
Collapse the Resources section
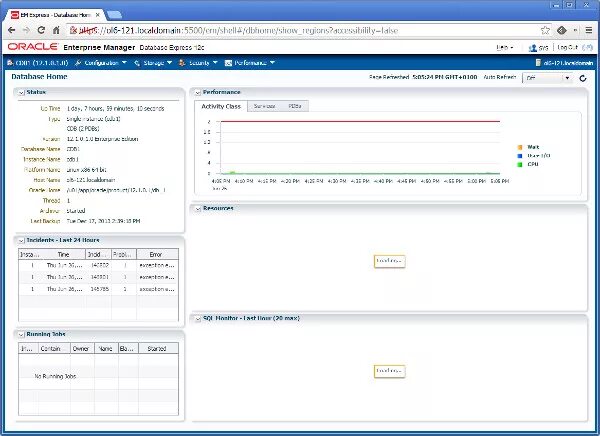point(198,209)
